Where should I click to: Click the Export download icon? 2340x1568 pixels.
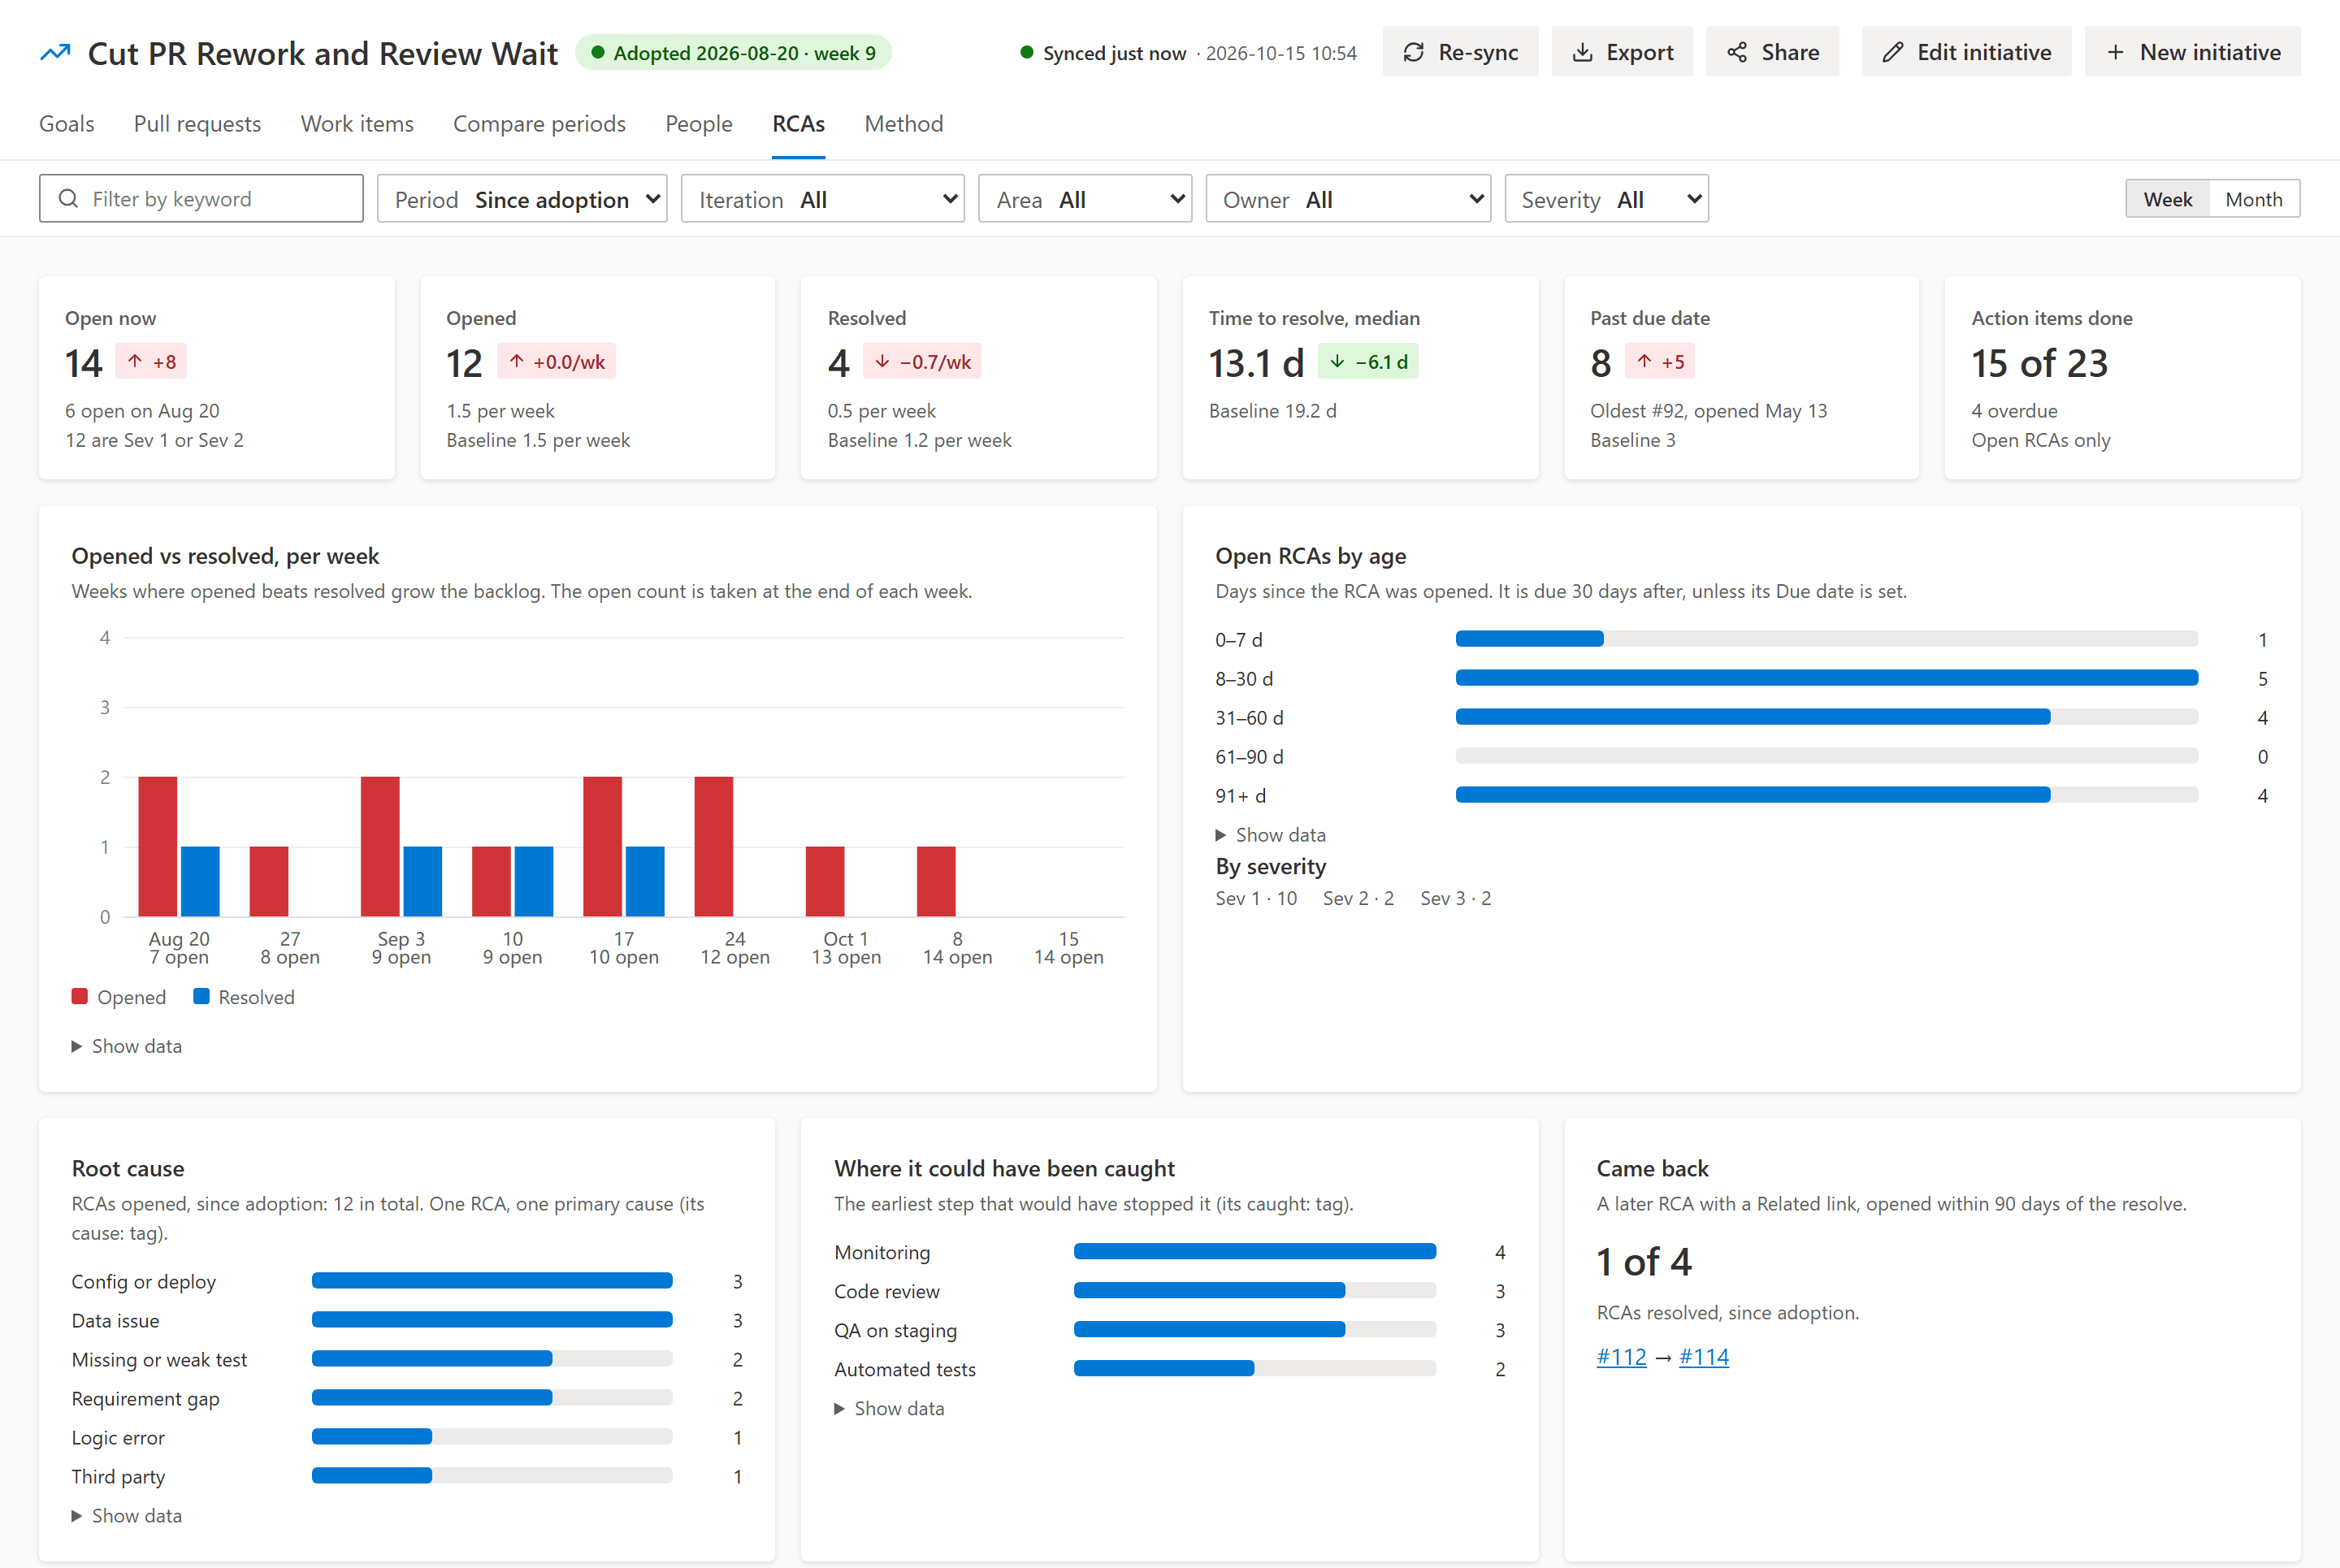pyautogui.click(x=1582, y=53)
